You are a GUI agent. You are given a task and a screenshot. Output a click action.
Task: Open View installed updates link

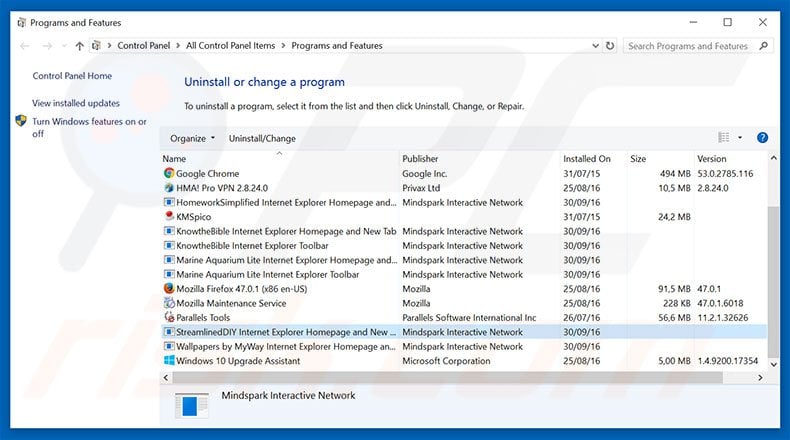point(76,103)
